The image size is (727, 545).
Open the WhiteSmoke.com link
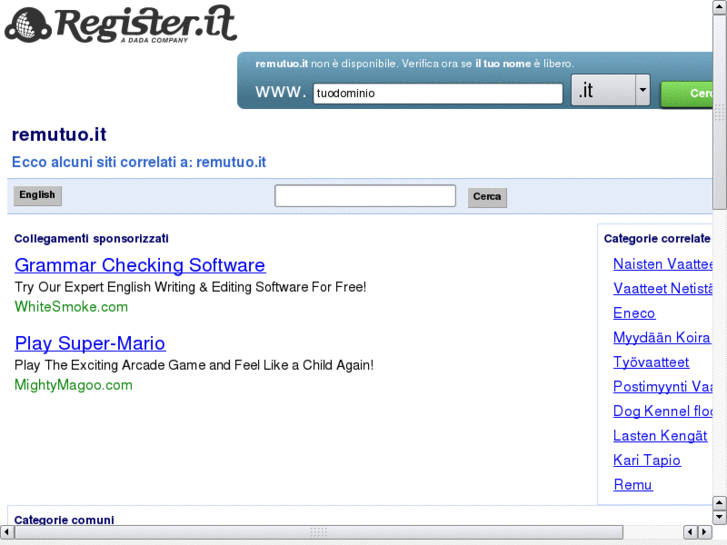pyautogui.click(x=71, y=307)
